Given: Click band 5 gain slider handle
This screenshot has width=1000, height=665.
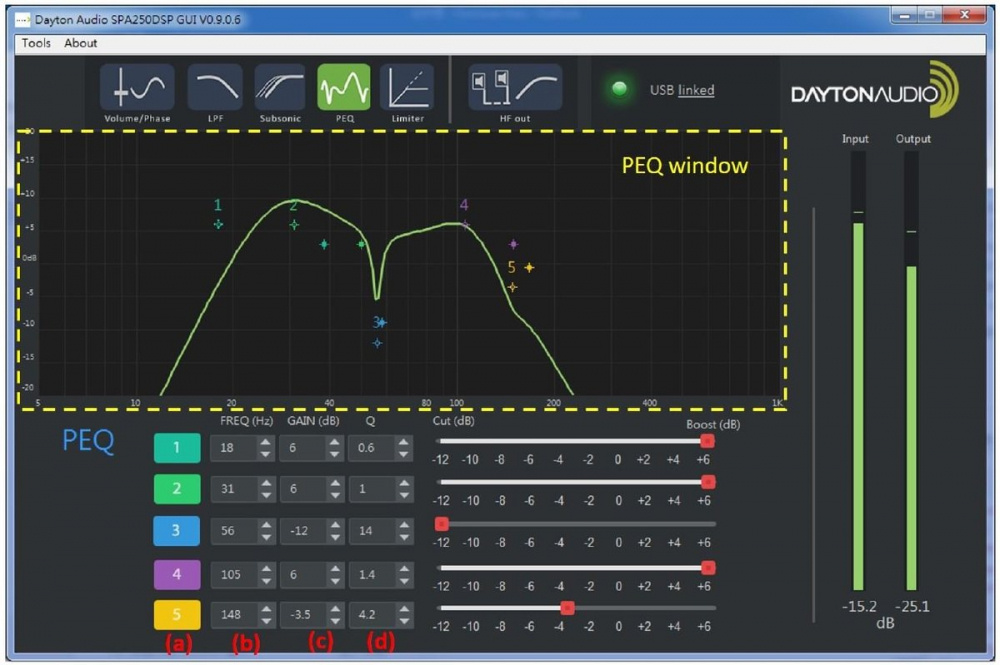Looking at the screenshot, I should (567, 607).
